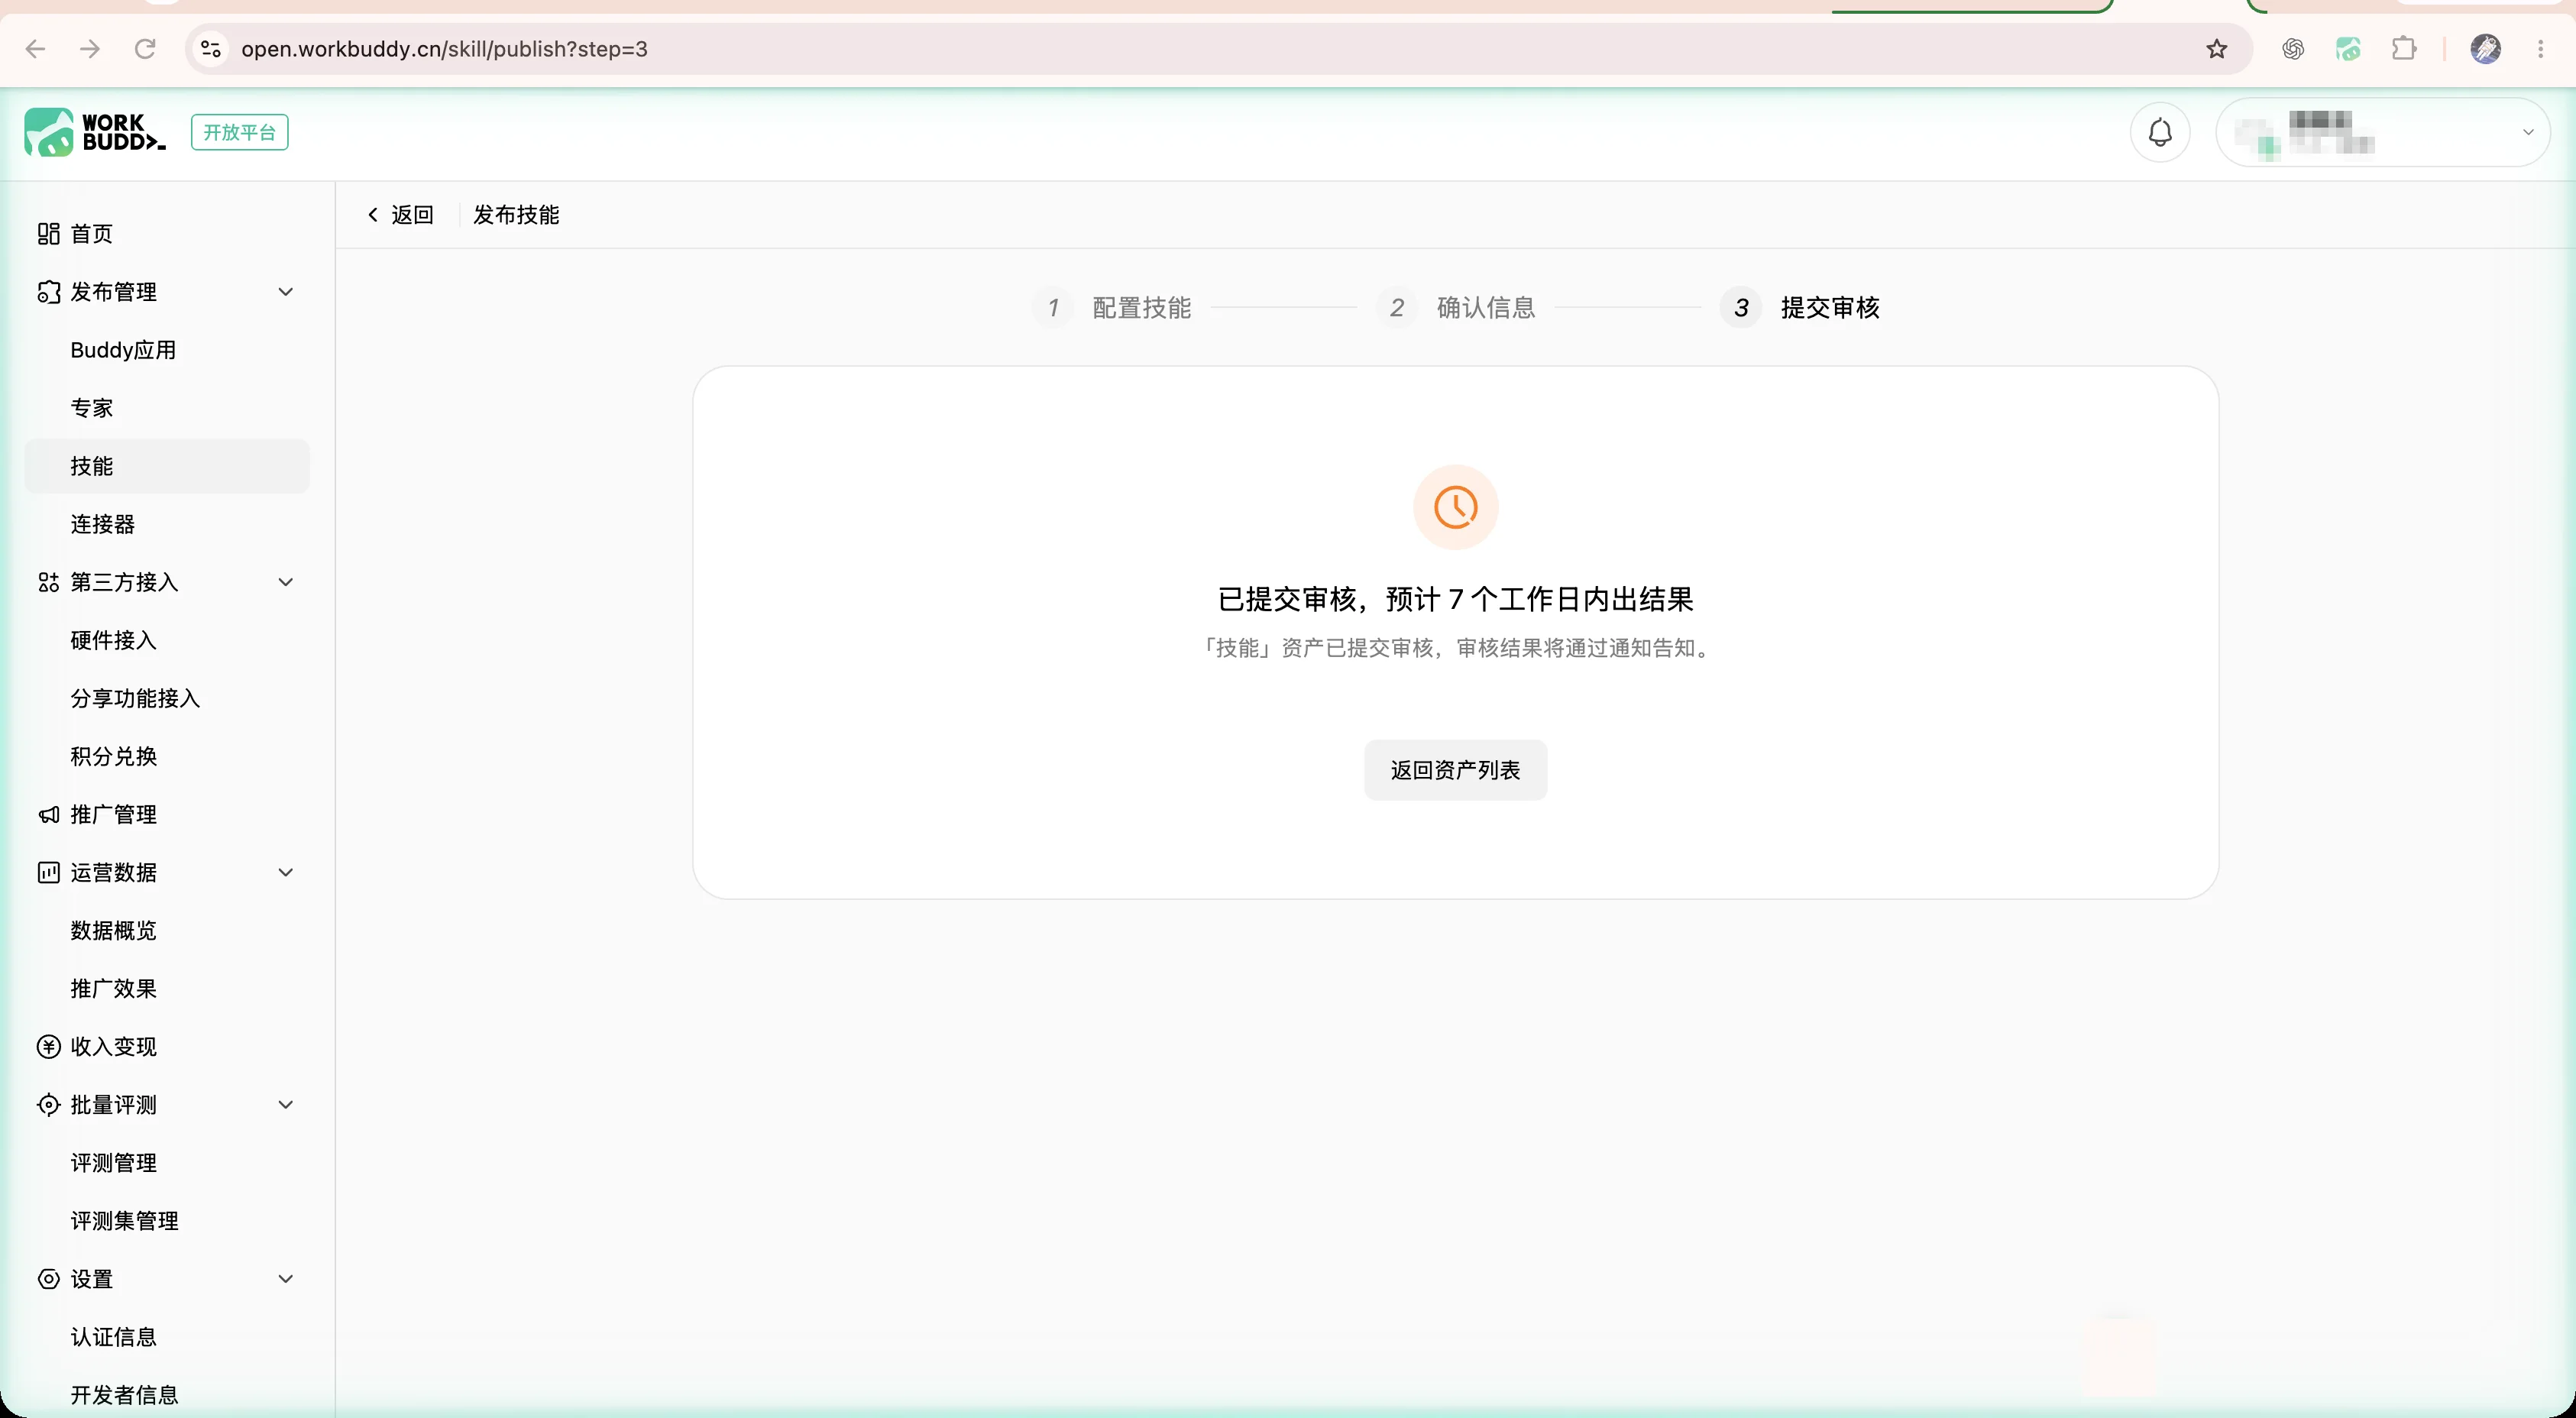
Task: Open 推广效果 menu item
Action: pos(167,988)
